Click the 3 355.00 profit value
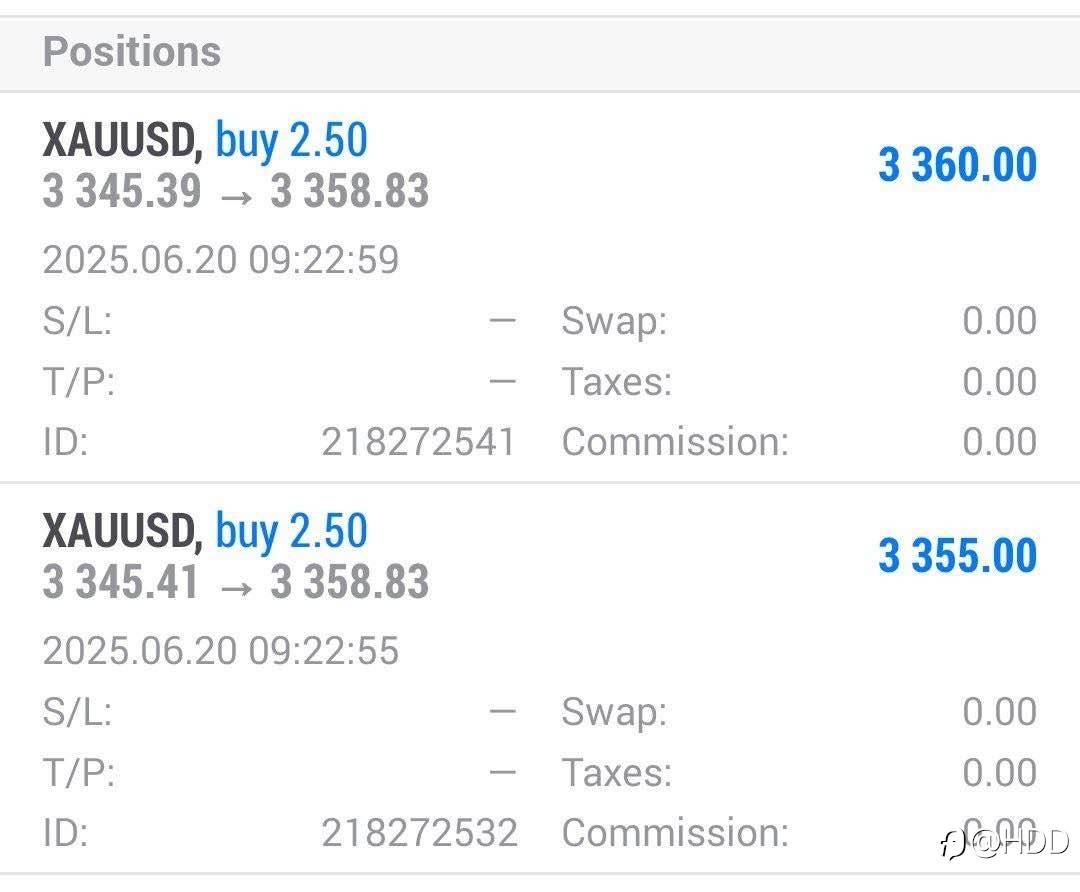The image size is (1080, 892). click(957, 555)
